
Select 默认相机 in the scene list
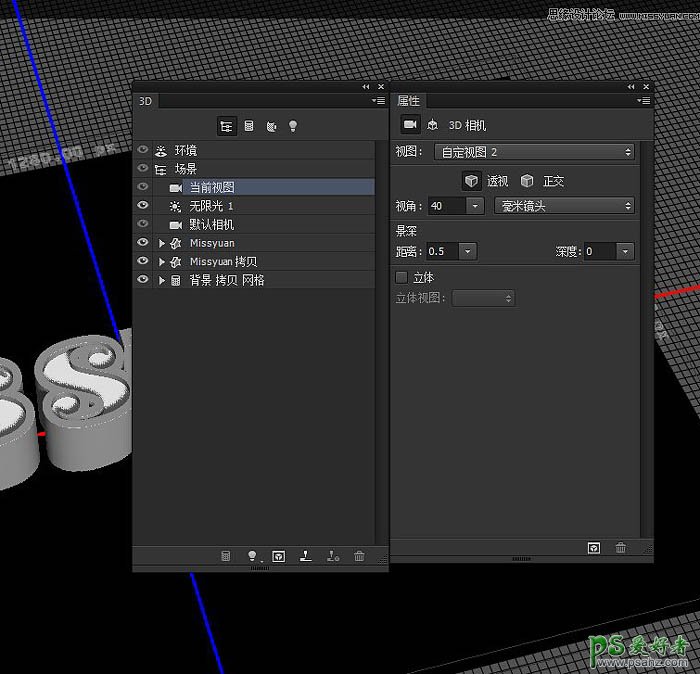pos(211,225)
